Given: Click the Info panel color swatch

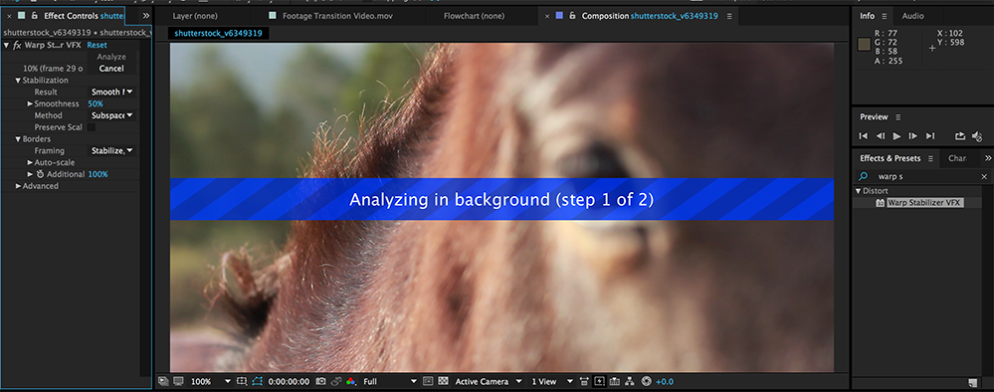Looking at the screenshot, I should 863,44.
